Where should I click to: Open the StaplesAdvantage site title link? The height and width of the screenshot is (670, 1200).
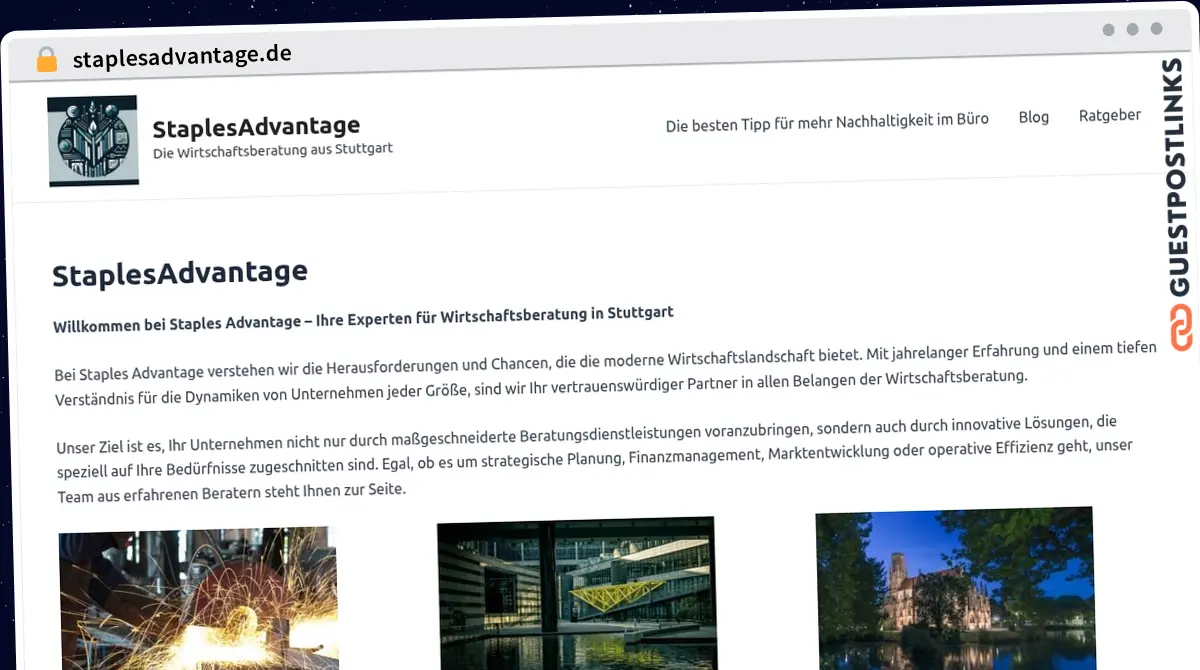tap(256, 127)
